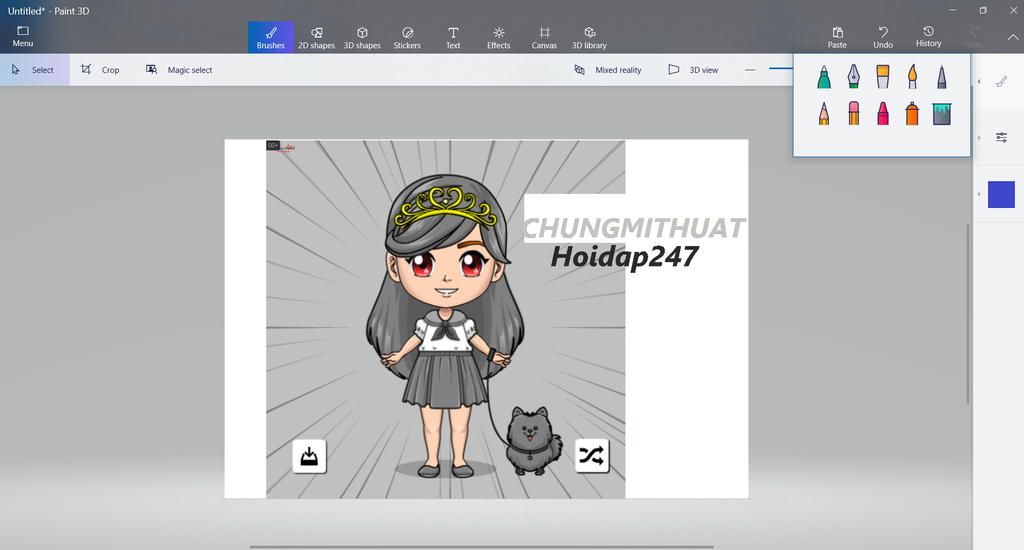Screen dimensions: 1024x550
Task: Click the vertical scrollbar beside the canvas
Action: pos(968,314)
